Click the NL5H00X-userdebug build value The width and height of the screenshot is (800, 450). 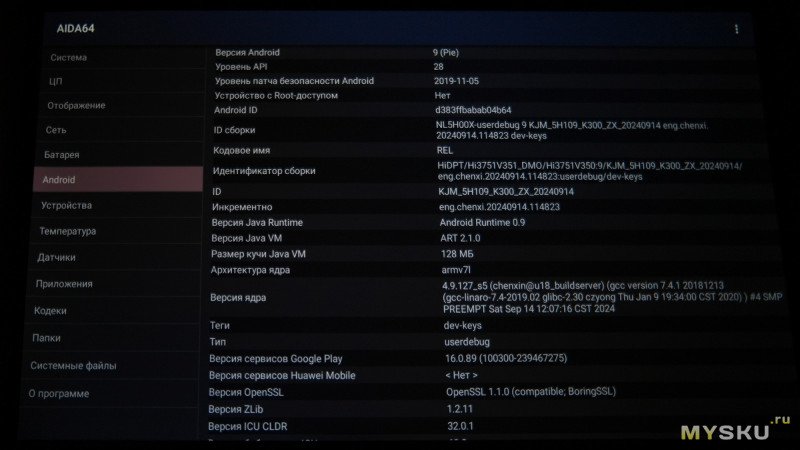(572, 130)
